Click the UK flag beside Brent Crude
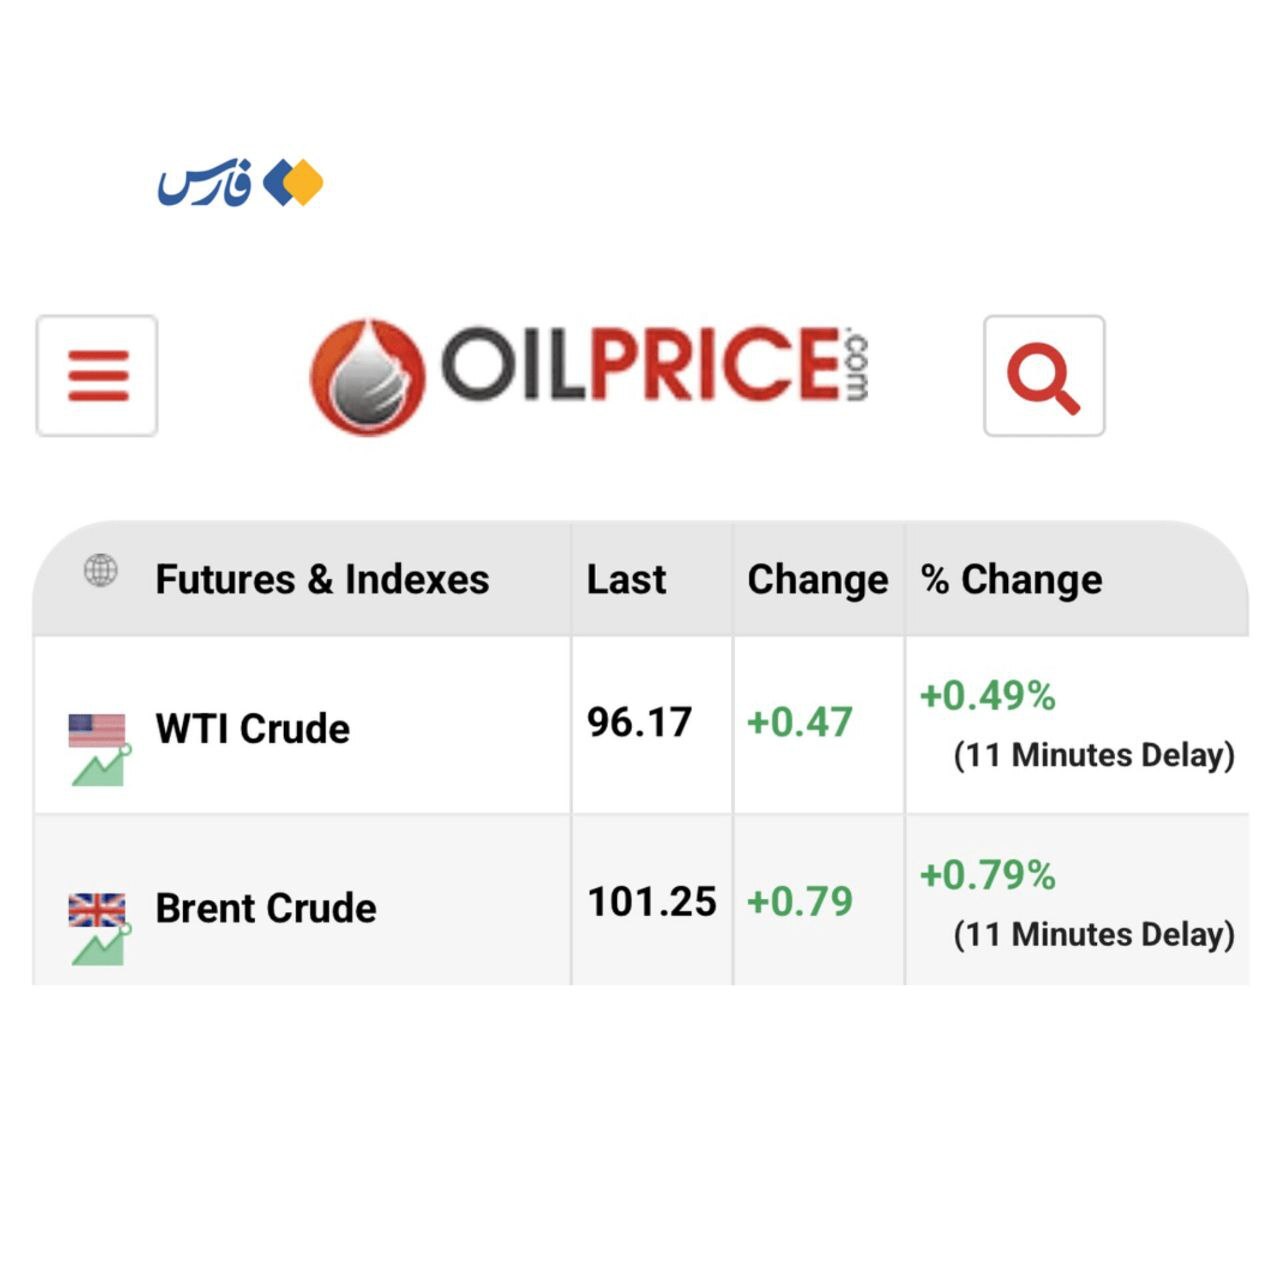Image resolution: width=1280 pixels, height=1280 pixels. pyautogui.click(x=97, y=909)
